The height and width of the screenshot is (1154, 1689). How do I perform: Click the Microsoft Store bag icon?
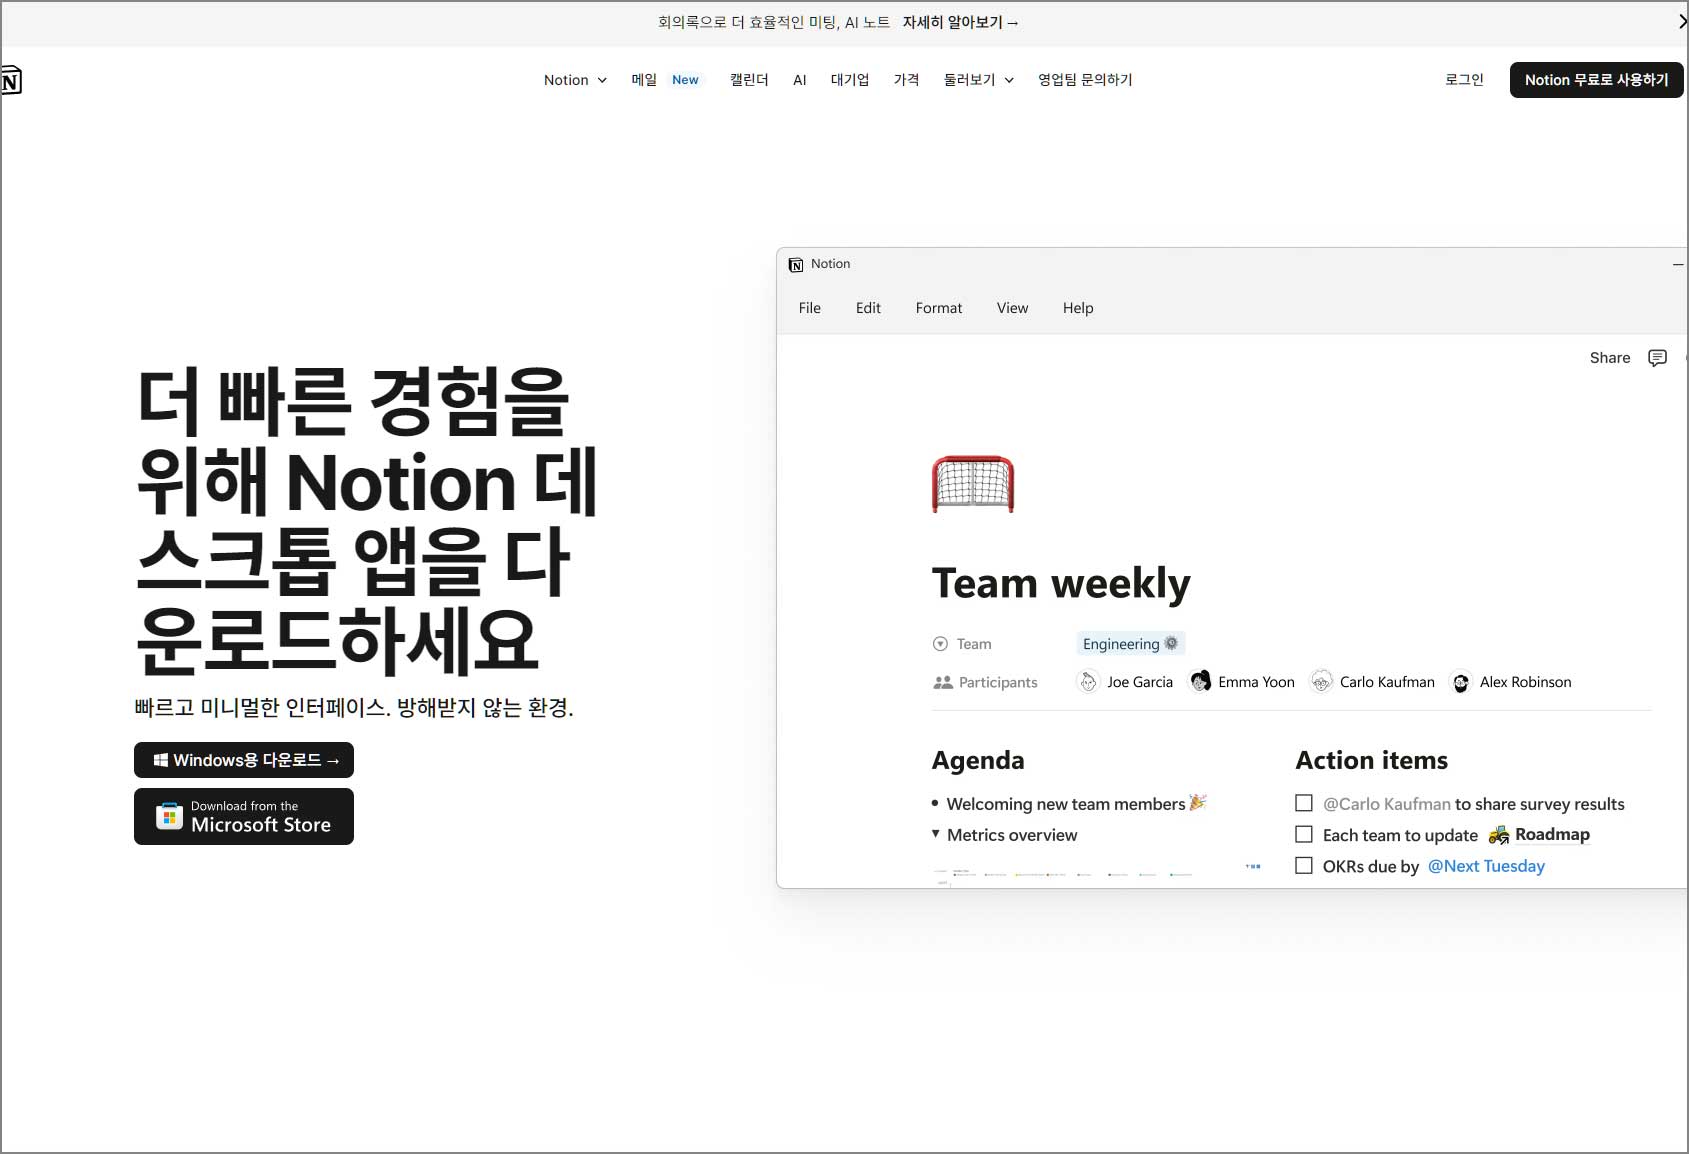pyautogui.click(x=169, y=816)
